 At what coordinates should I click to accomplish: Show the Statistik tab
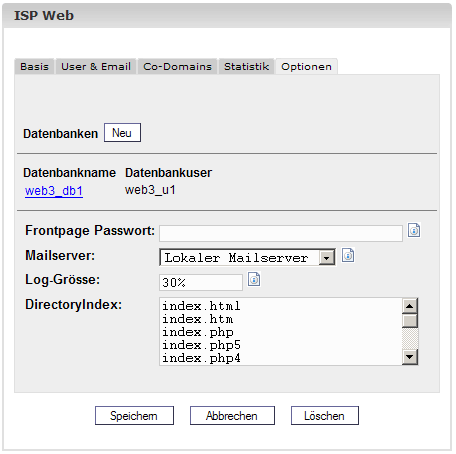246,66
